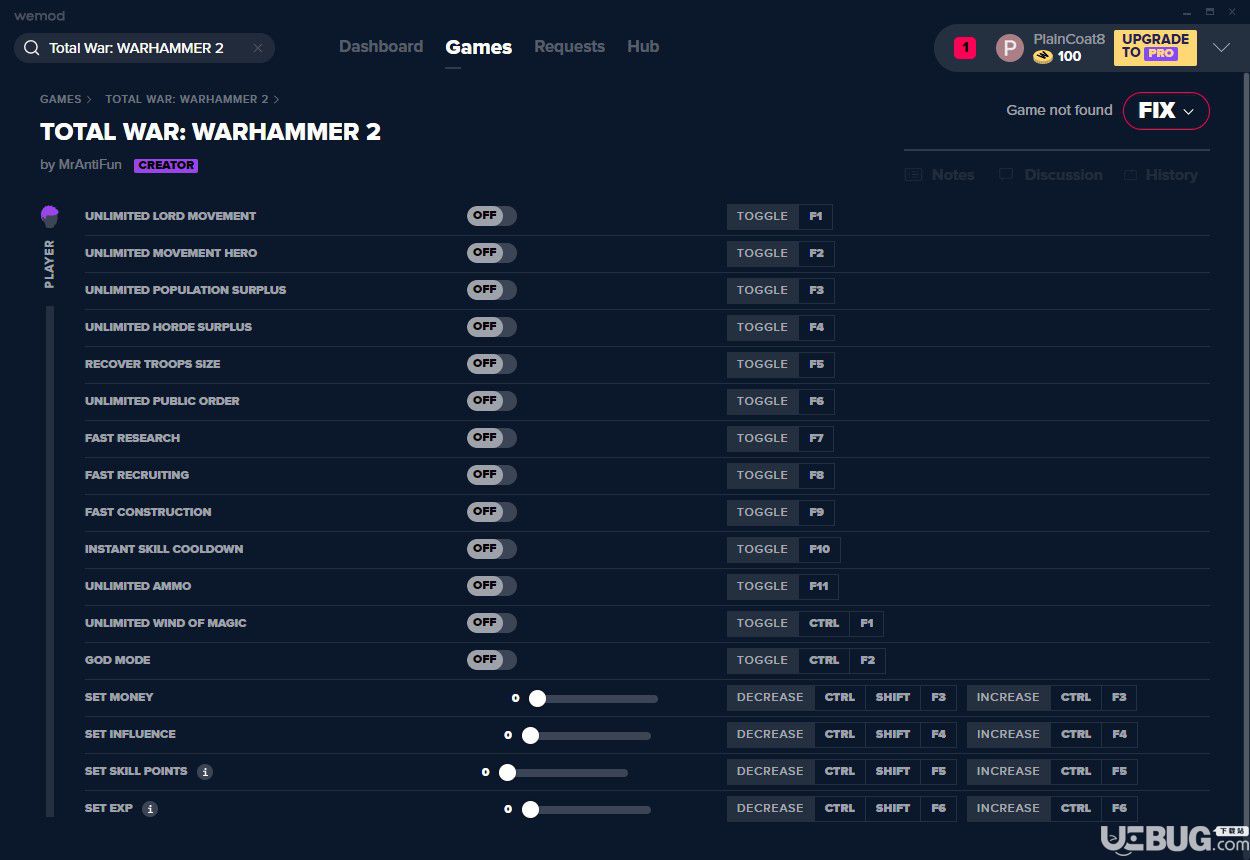Open the History tab

click(1160, 175)
